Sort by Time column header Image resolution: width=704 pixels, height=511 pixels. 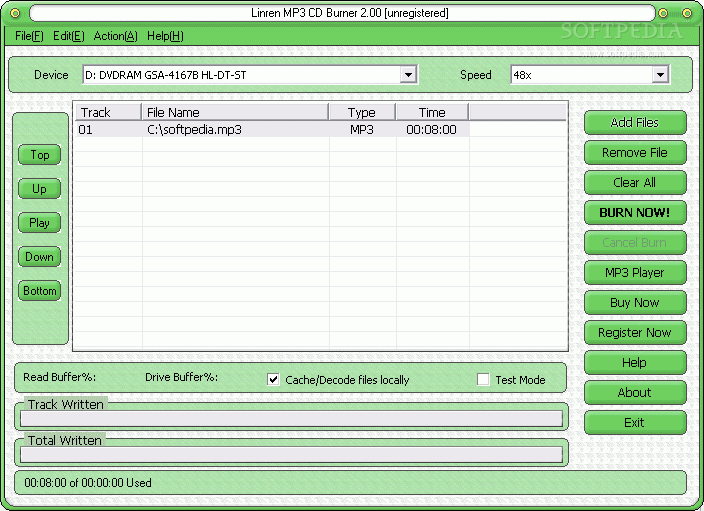tap(432, 112)
